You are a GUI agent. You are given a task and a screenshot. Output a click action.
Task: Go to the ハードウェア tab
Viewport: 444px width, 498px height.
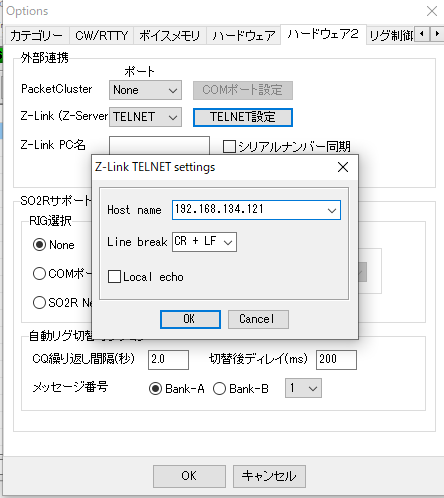tap(244, 35)
